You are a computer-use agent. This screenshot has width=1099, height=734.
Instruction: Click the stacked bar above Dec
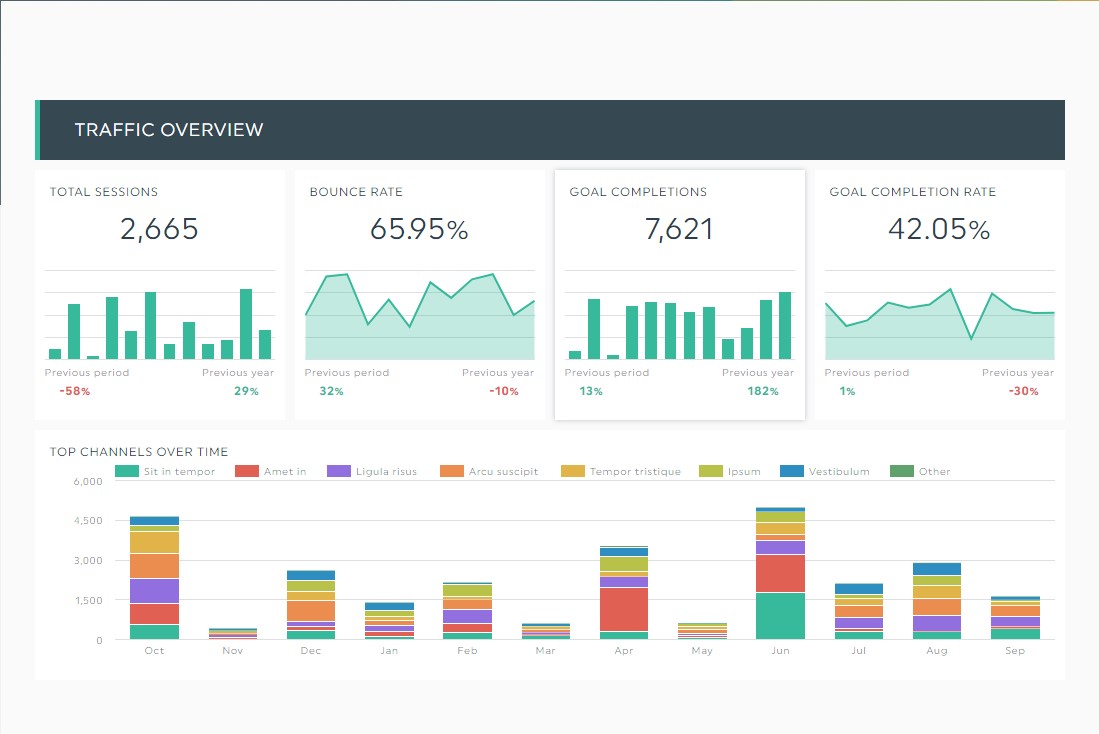pos(310,605)
